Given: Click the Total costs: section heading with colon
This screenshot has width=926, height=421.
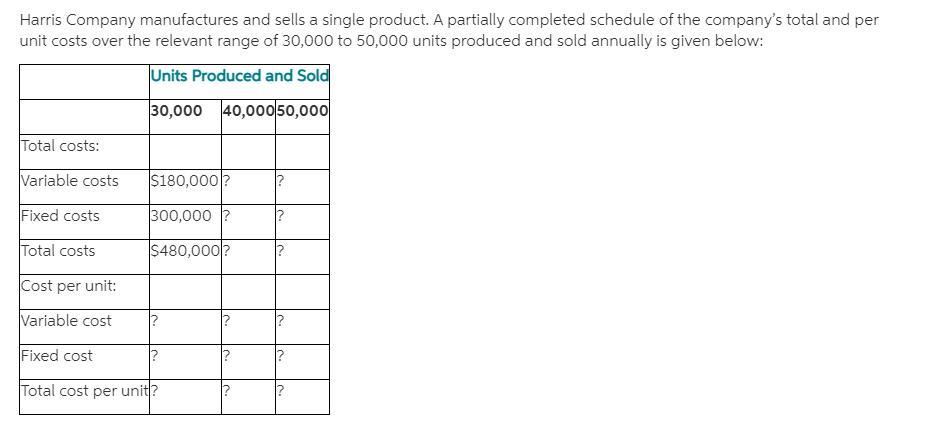Looking at the screenshot, I should click(60, 146).
